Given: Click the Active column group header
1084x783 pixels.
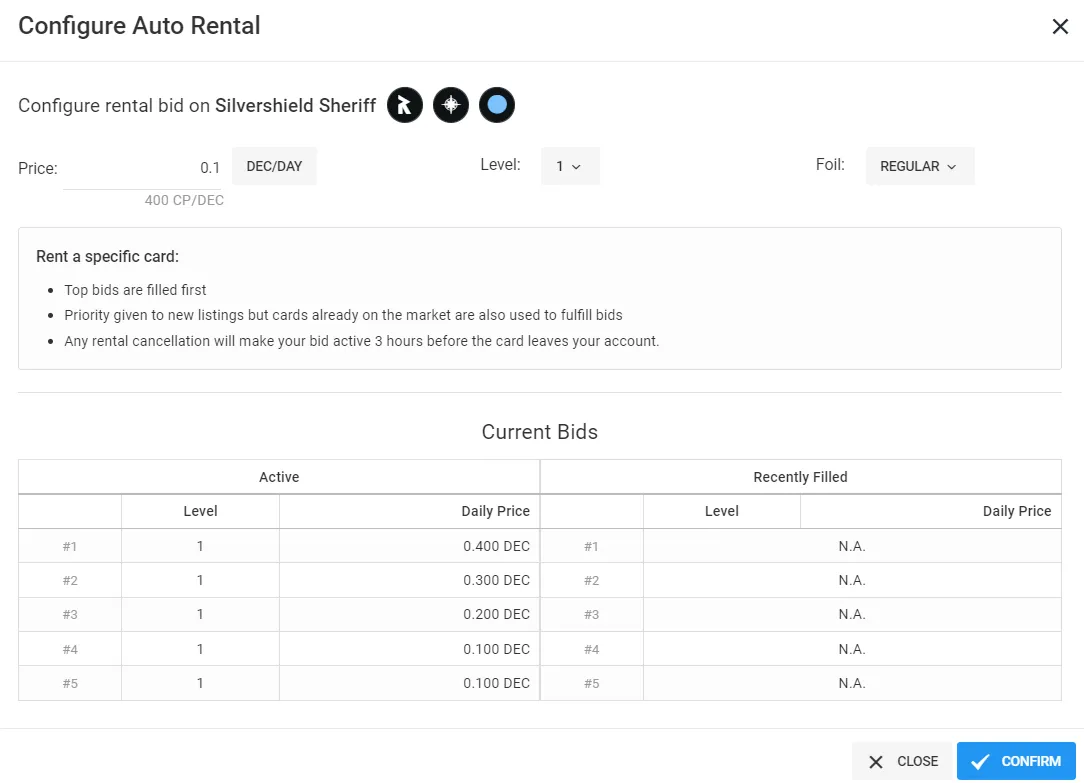Looking at the screenshot, I should [x=279, y=477].
